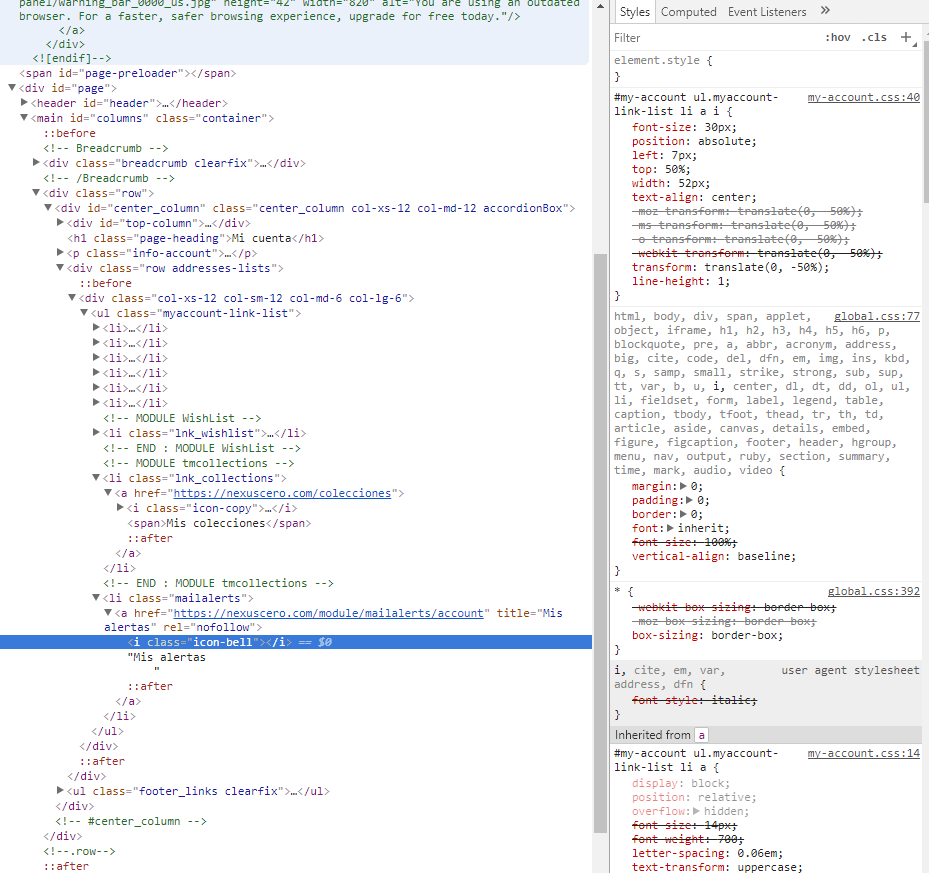Click the letter-spacing: 0.06em declaration
929x873 pixels.
707,853
